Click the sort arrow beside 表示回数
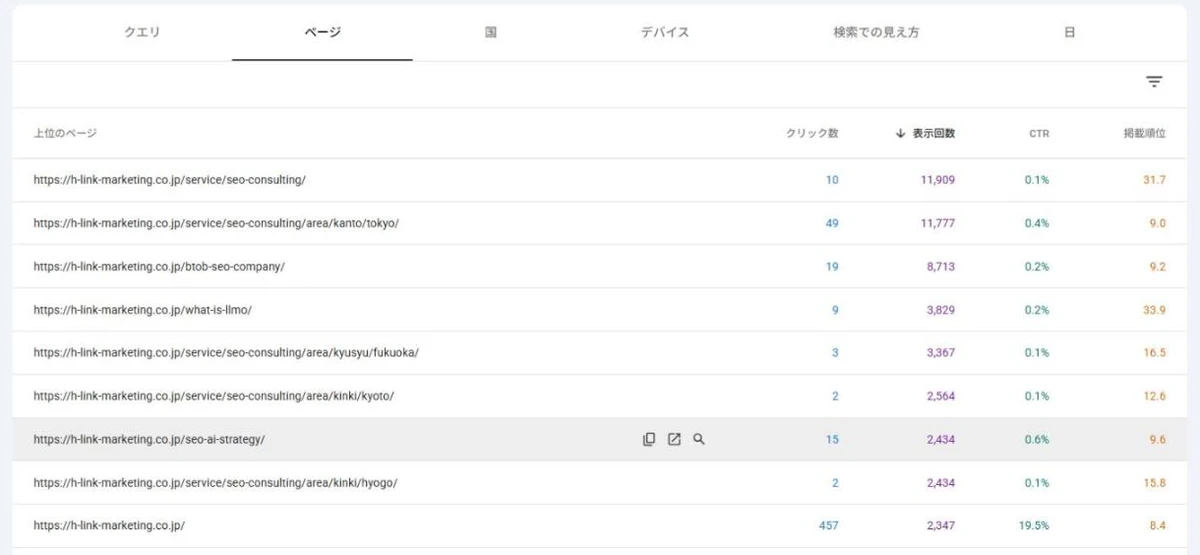1200x555 pixels. click(900, 133)
